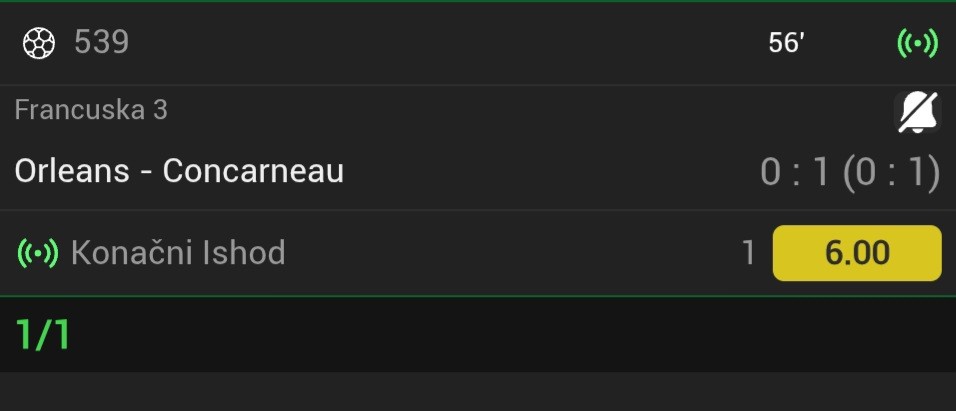Image resolution: width=956 pixels, height=411 pixels.
Task: Click the dark bar area right of 1/1
Action: pyautogui.click(x=500, y=334)
